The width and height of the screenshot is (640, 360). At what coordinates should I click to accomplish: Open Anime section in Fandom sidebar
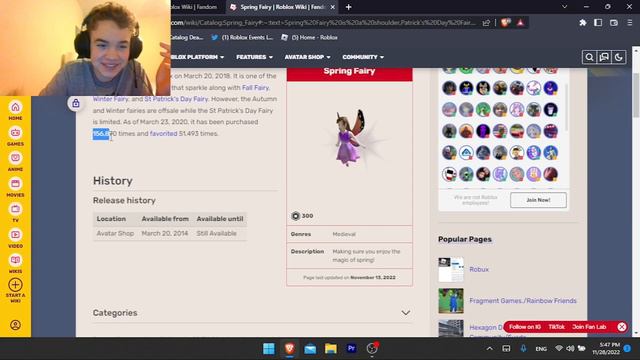pyautogui.click(x=15, y=162)
